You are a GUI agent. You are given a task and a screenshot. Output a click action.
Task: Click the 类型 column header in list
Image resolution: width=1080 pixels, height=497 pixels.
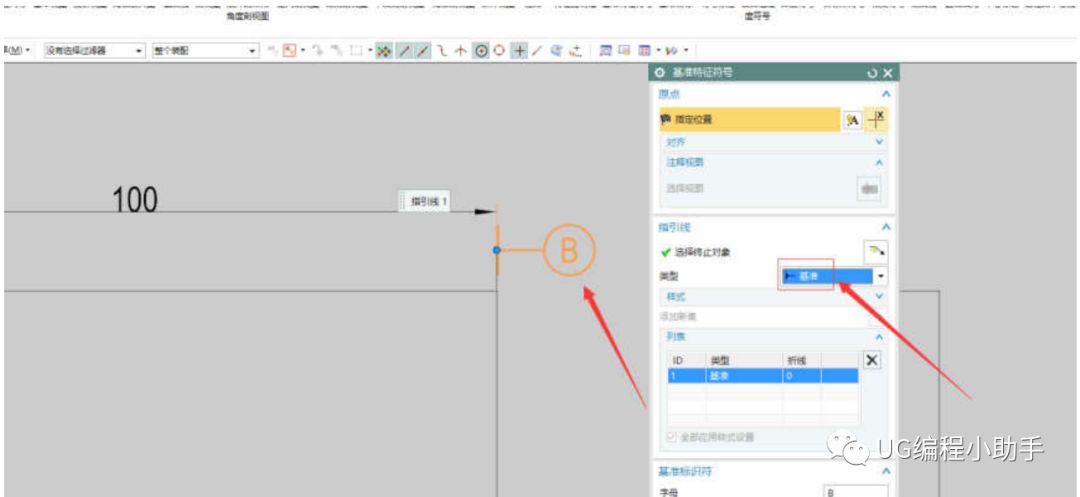[x=745, y=361]
